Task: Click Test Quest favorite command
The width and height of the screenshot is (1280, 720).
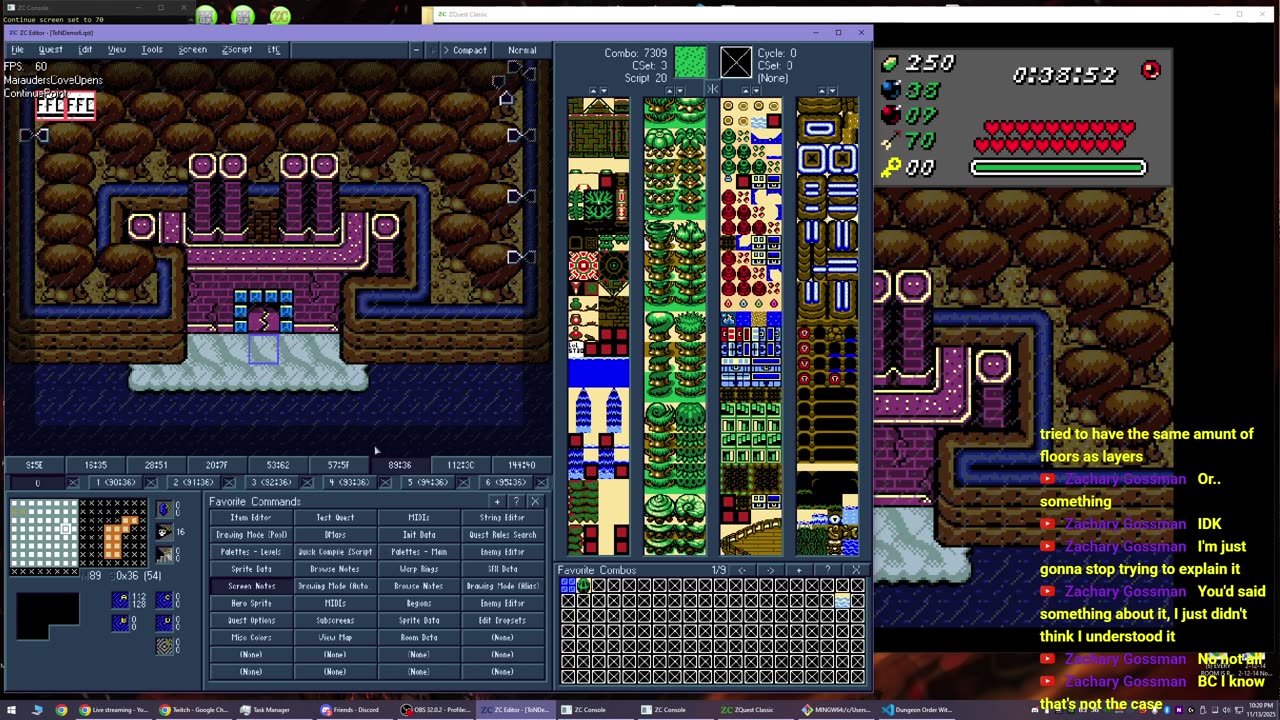Action: tap(335, 518)
